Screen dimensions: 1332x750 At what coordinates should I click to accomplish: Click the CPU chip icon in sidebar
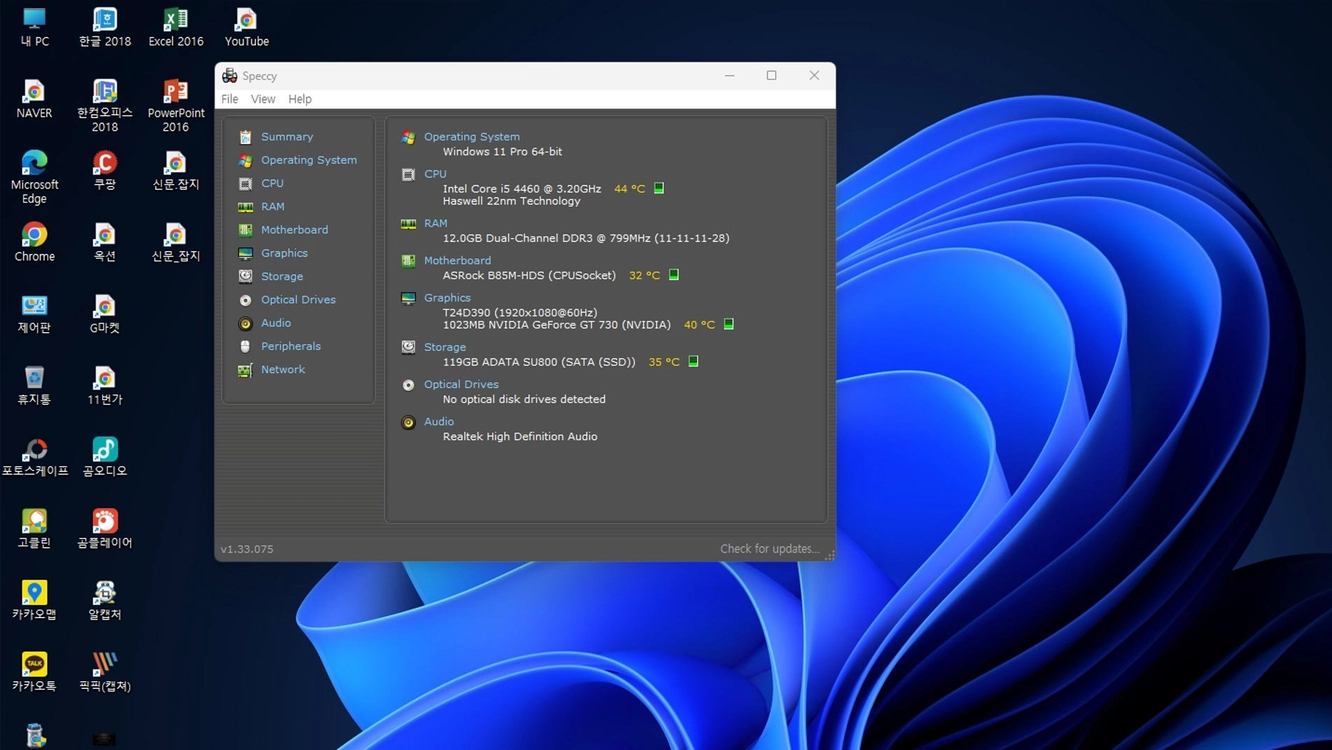point(245,184)
